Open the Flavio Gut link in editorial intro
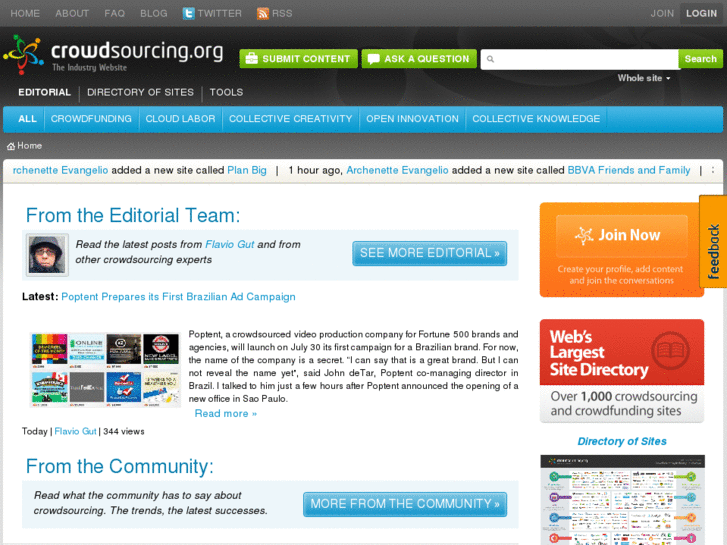The image size is (727, 545). [x=230, y=244]
